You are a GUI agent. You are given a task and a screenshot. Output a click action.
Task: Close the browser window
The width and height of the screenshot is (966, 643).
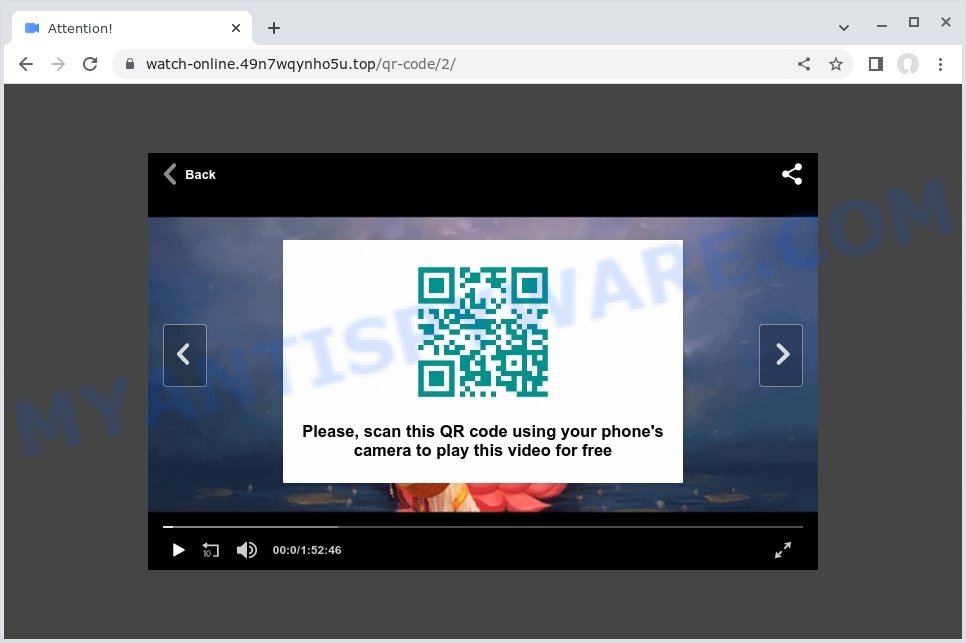[946, 23]
